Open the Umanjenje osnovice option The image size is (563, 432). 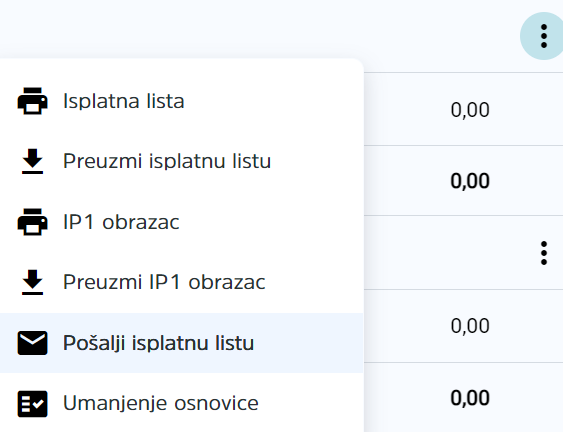pyautogui.click(x=182, y=403)
